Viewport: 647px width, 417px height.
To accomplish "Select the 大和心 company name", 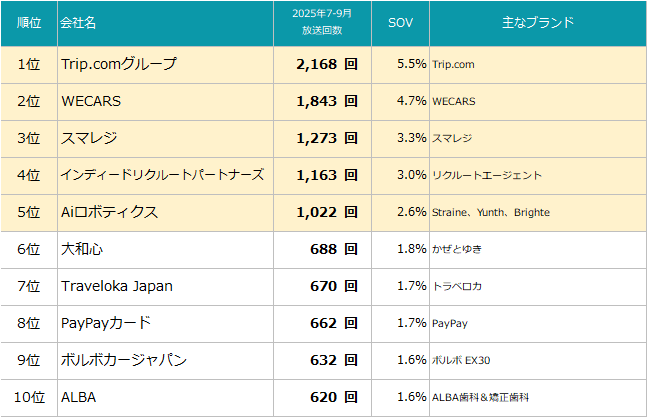I will (x=82, y=249).
